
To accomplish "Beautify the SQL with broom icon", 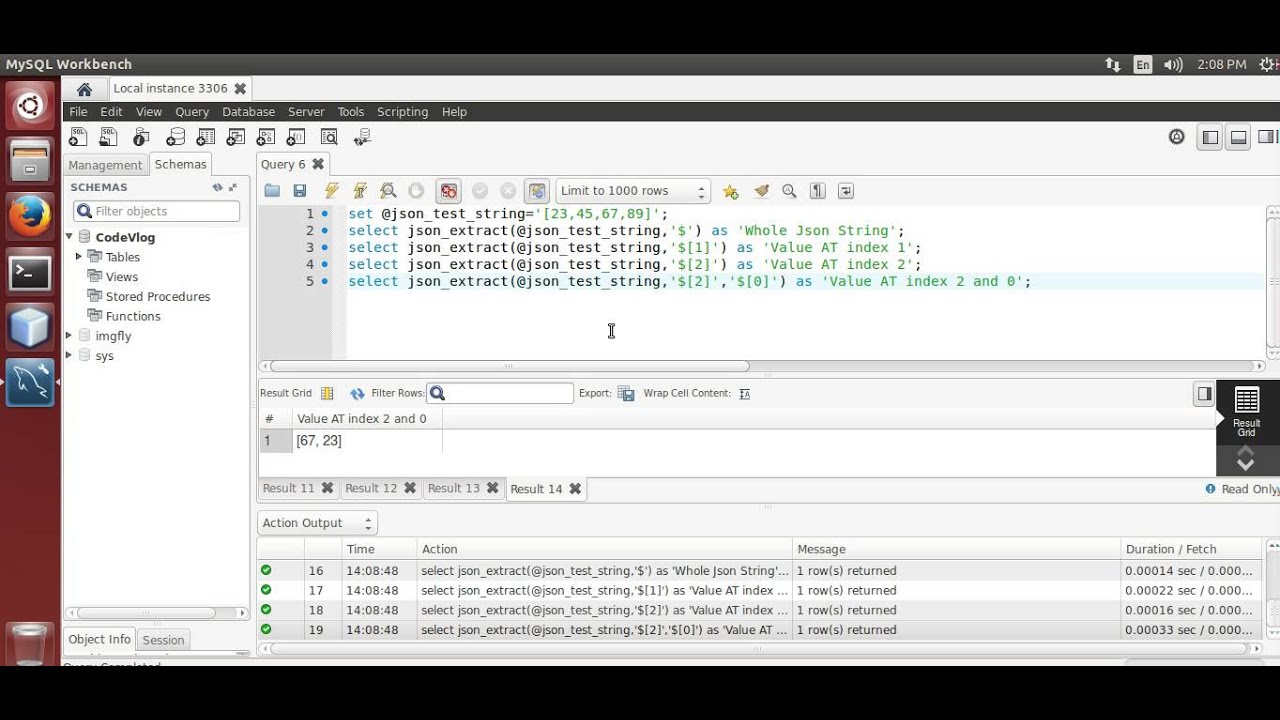I will tap(761, 191).
